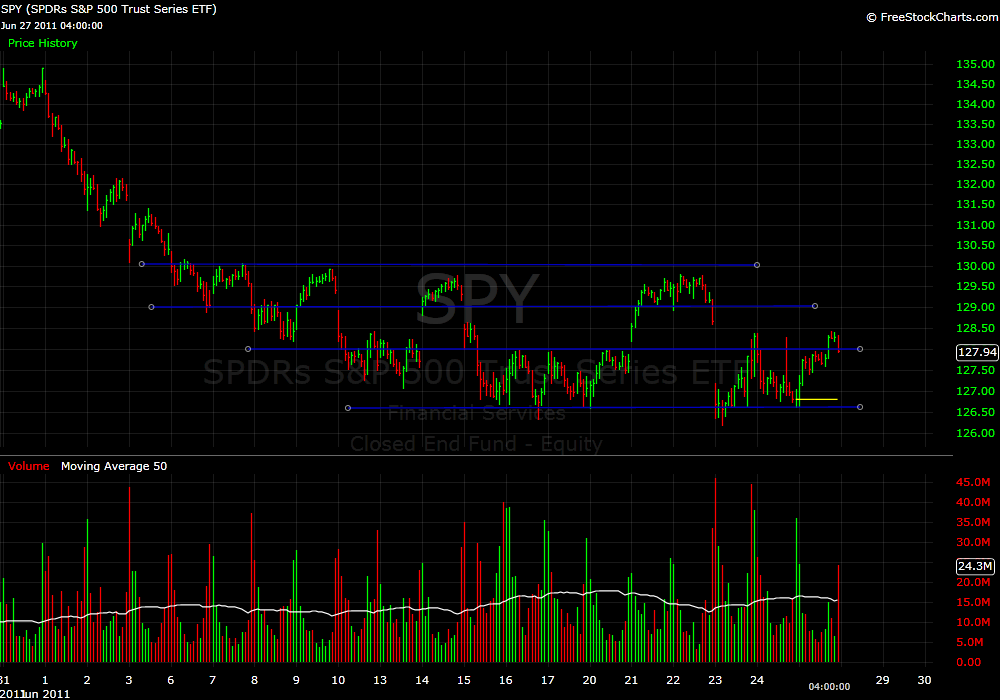
Task: Click the 129.50 price axis label
Action: pos(975,286)
